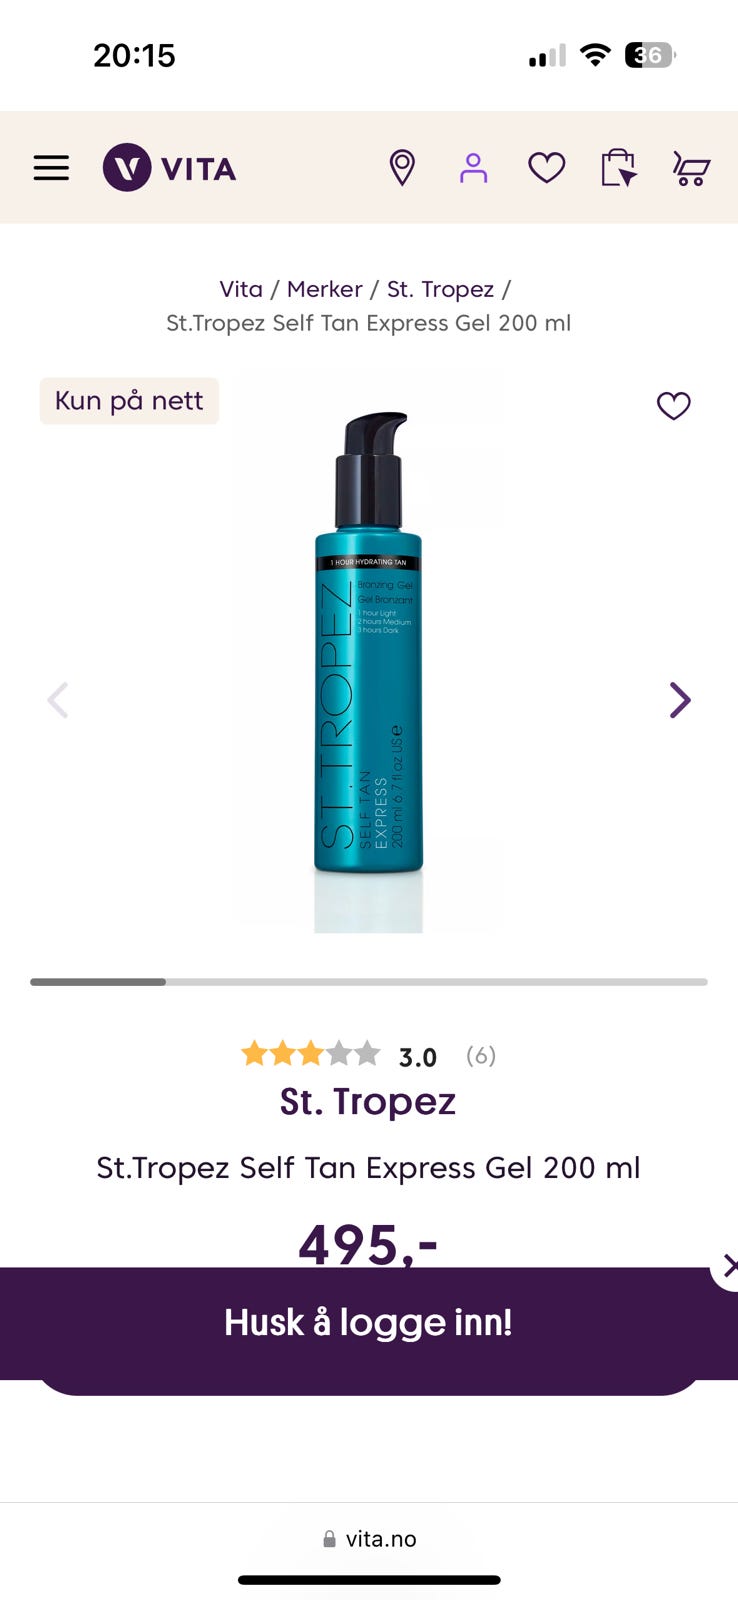Show next product image
The height and width of the screenshot is (1600, 738).
pos(680,700)
